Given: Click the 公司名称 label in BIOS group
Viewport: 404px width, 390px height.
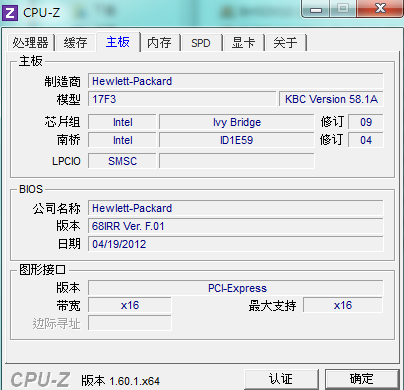Looking at the screenshot, I should click(57, 208).
